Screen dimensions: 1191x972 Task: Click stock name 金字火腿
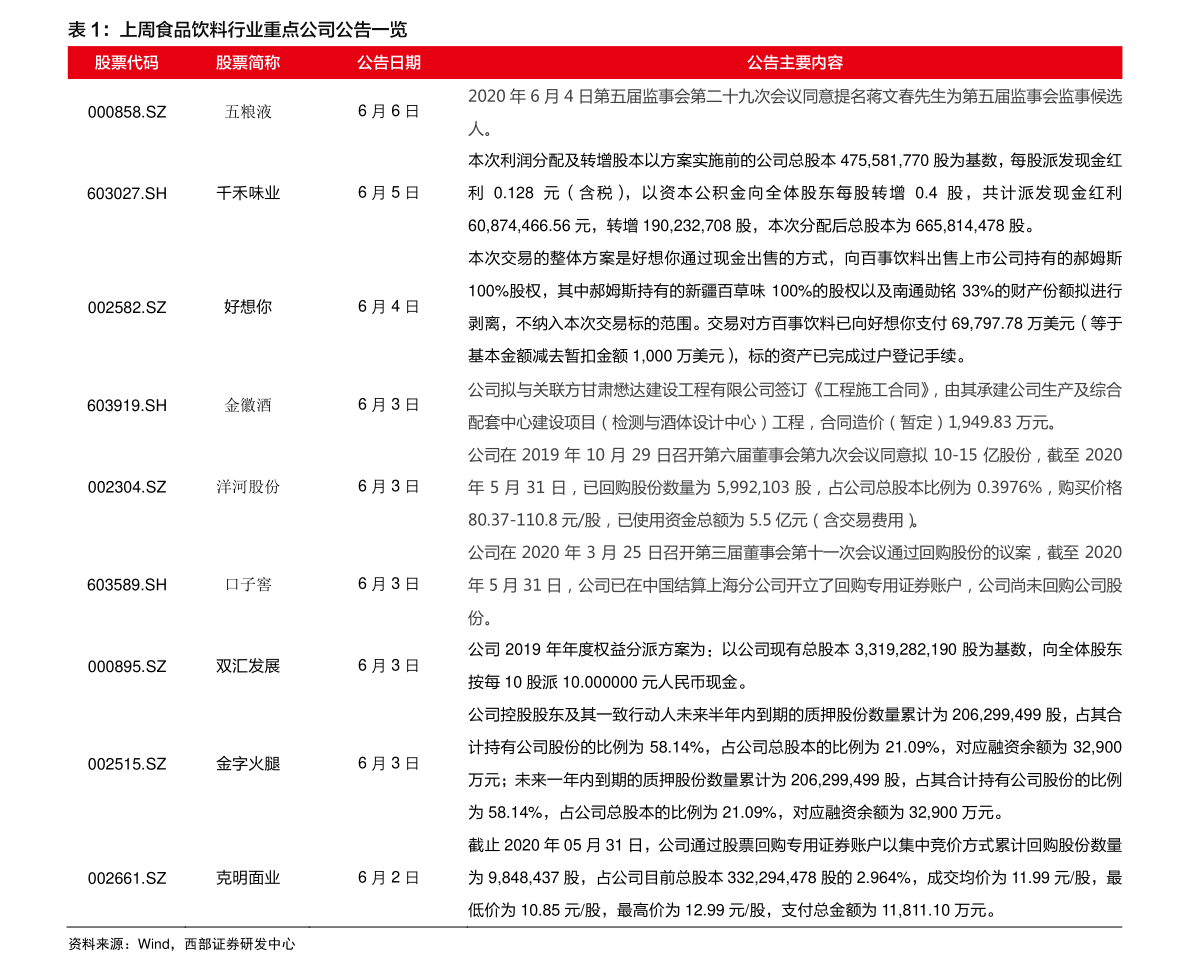[248, 764]
